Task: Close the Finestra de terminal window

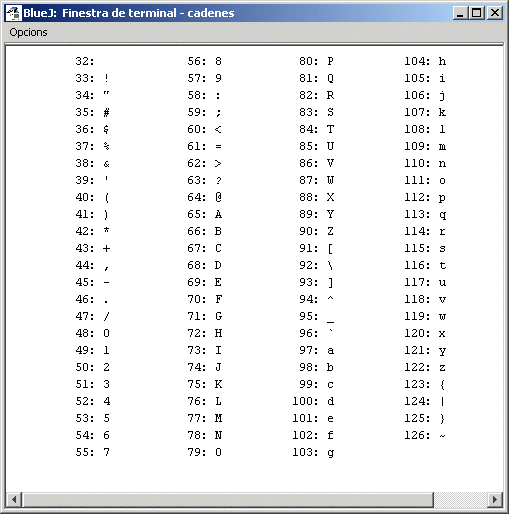Action: 495,13
